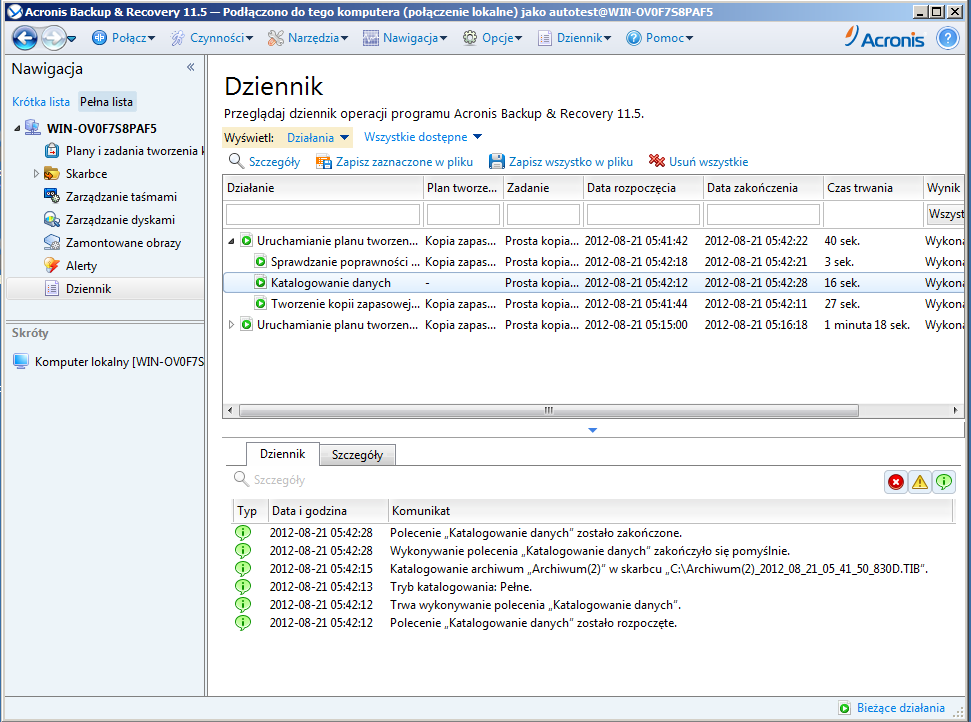This screenshot has width=971, height=722.
Task: Click Szczegóły magnifier in the upper toolbar
Action: [264, 162]
